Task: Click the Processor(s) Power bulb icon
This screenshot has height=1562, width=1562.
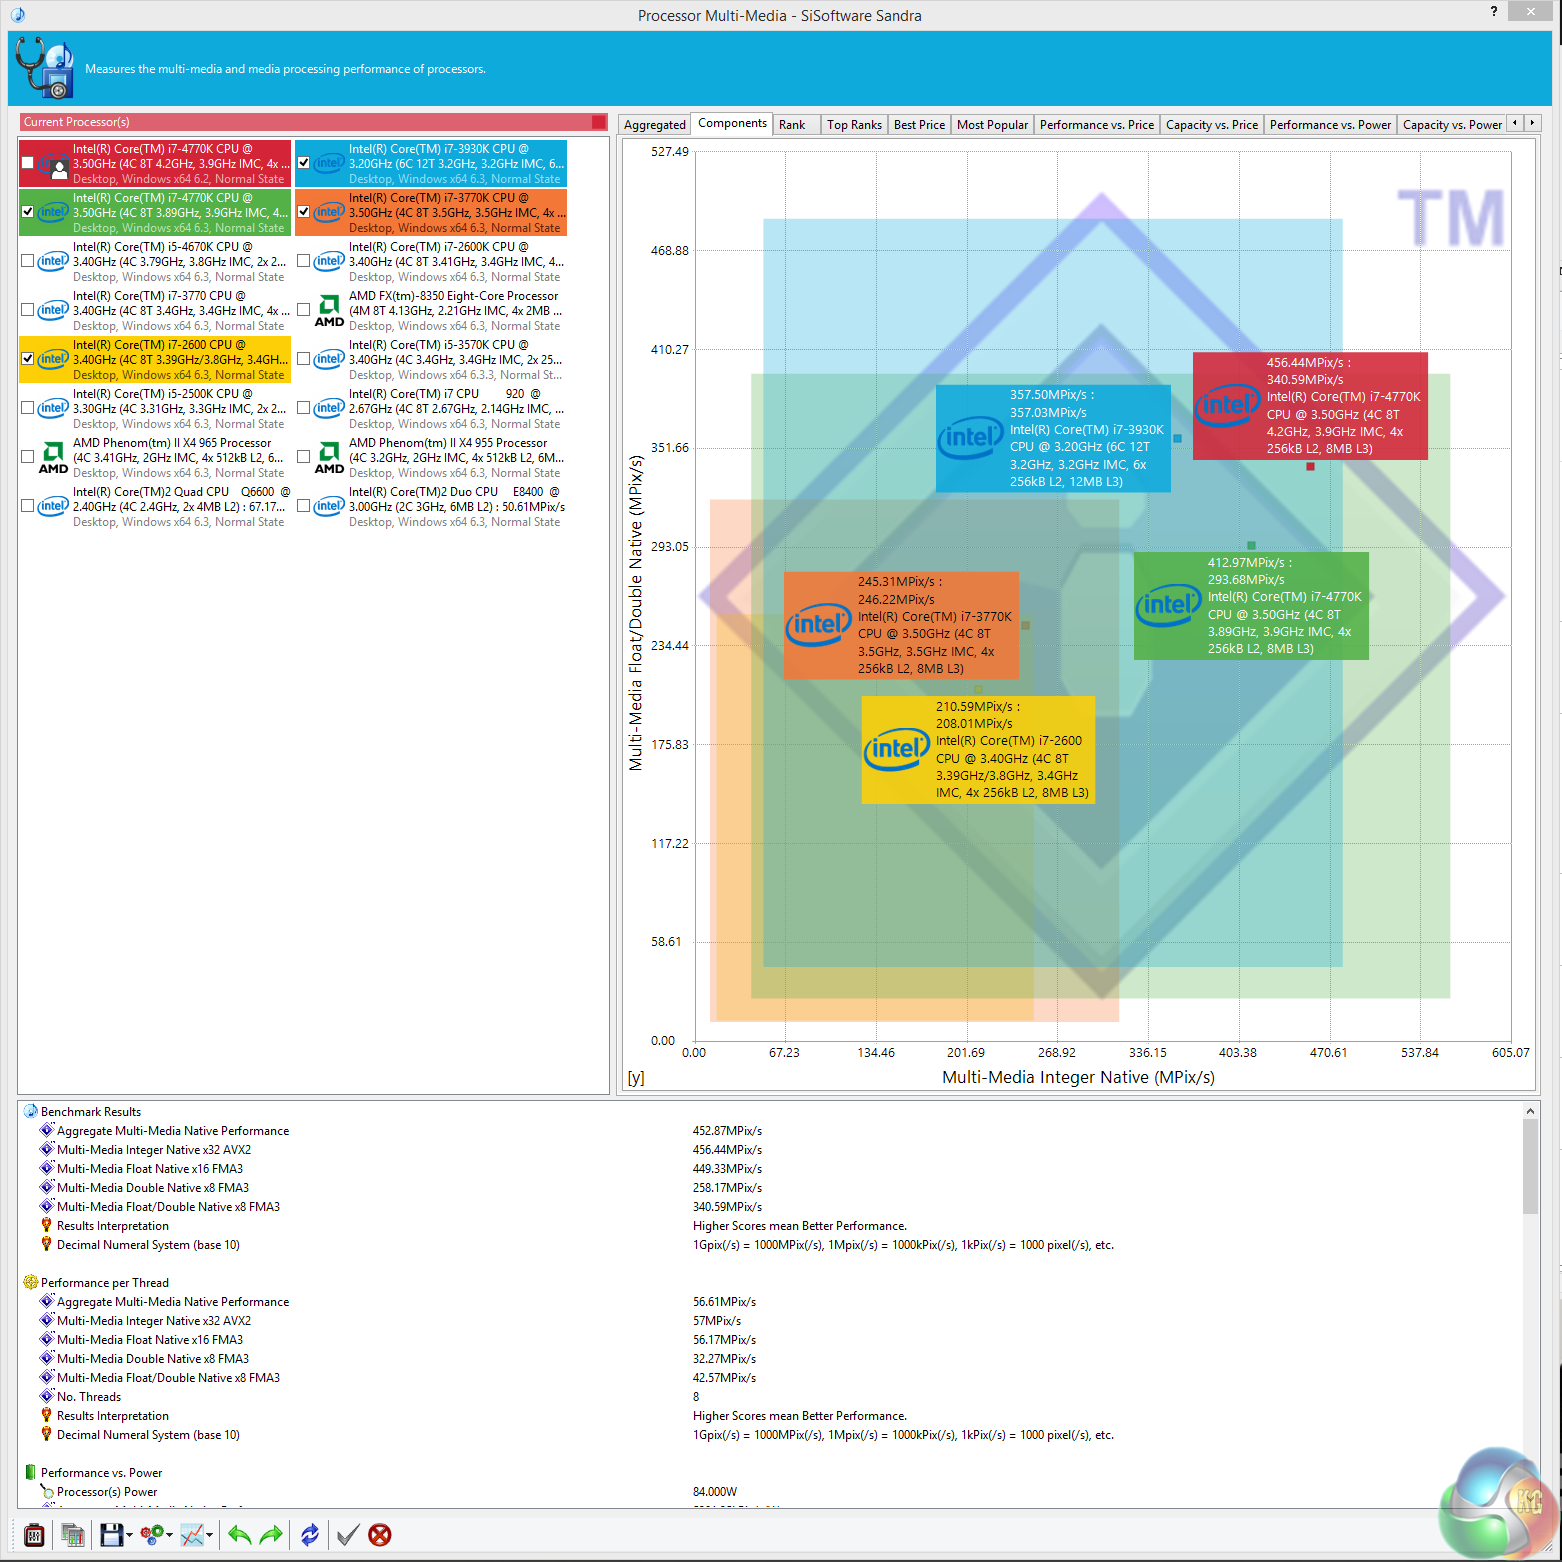Action: coord(46,1491)
